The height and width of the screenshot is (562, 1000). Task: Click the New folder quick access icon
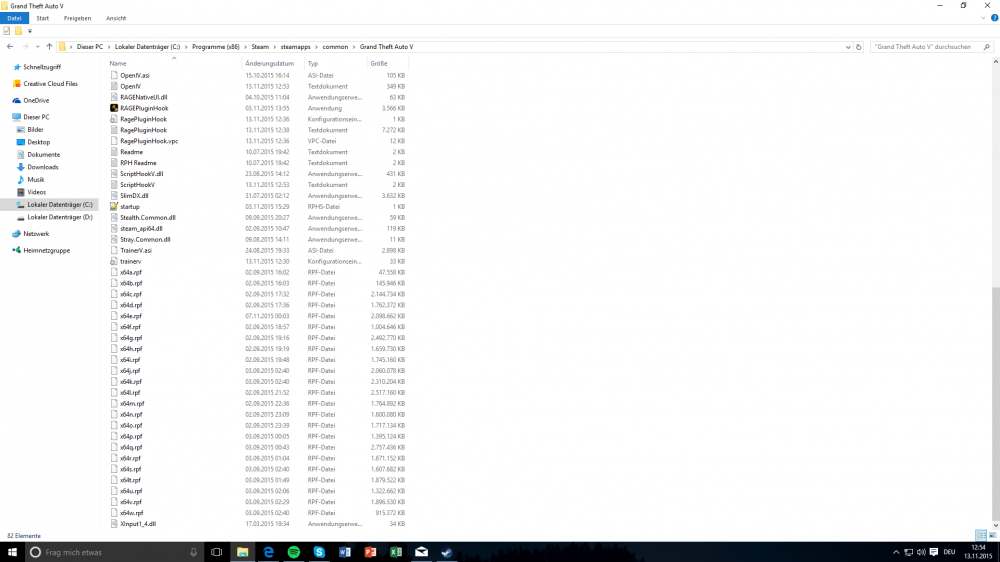point(18,31)
